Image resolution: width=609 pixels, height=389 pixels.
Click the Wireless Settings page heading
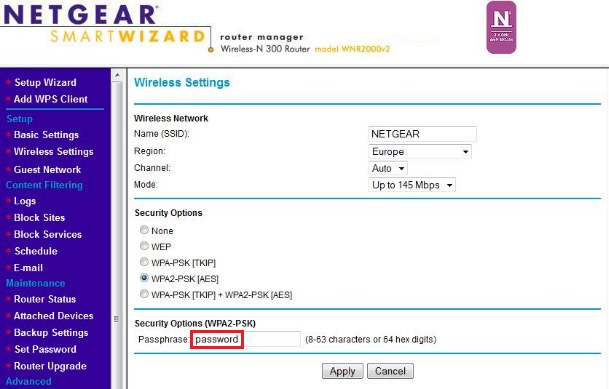(x=182, y=82)
